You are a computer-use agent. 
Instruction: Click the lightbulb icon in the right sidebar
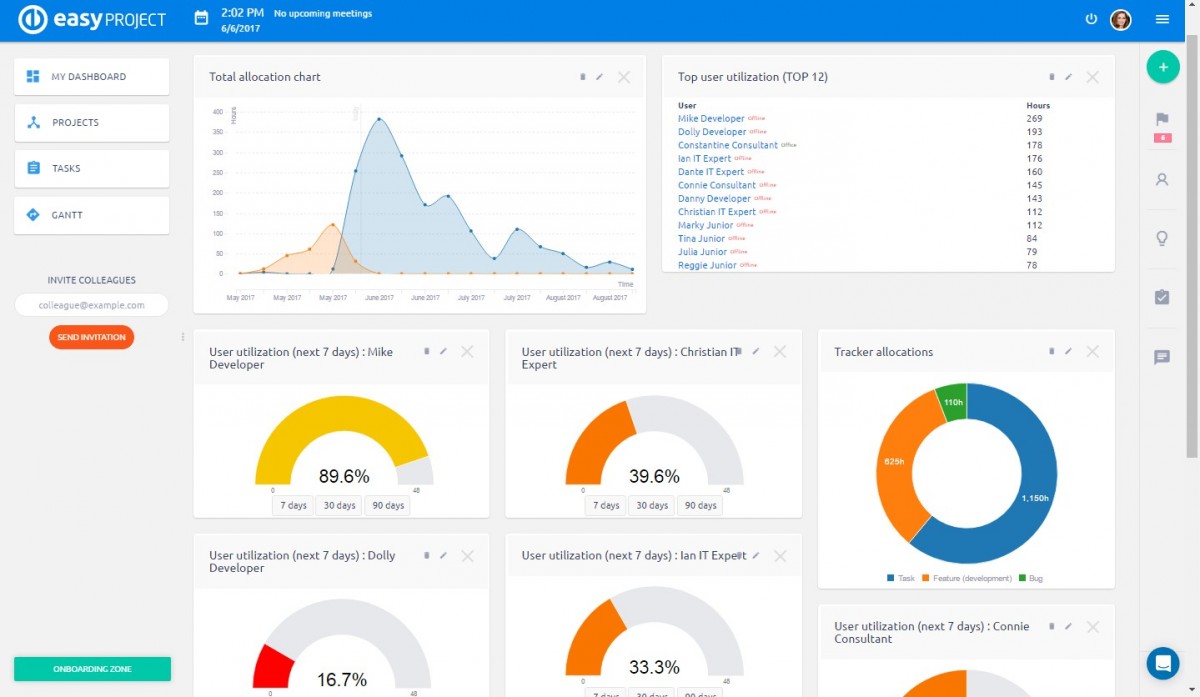click(1161, 238)
